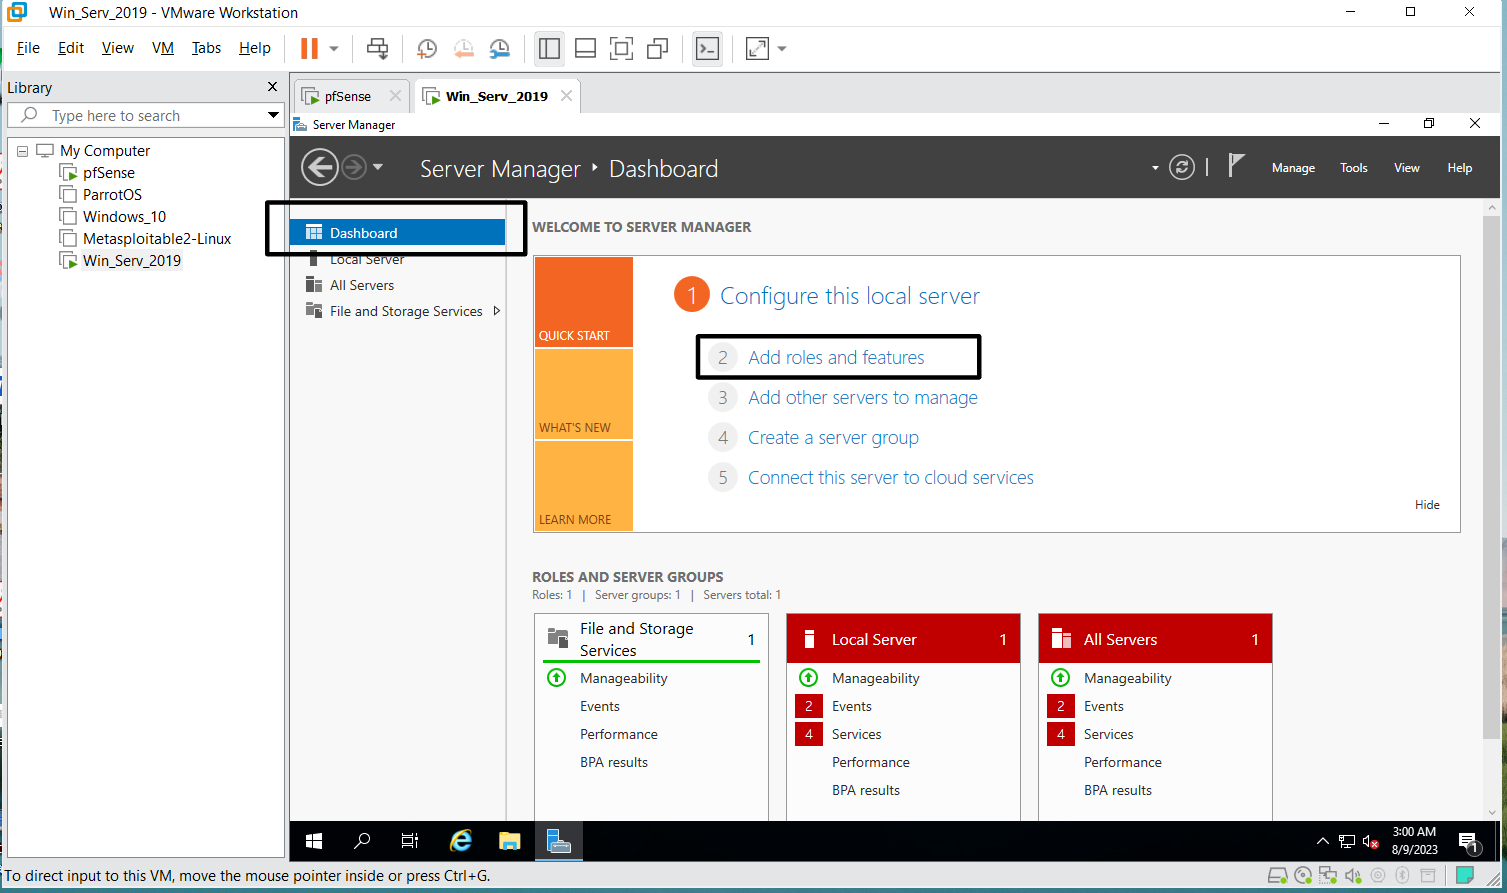
Task: Open the VM menu
Action: click(163, 48)
